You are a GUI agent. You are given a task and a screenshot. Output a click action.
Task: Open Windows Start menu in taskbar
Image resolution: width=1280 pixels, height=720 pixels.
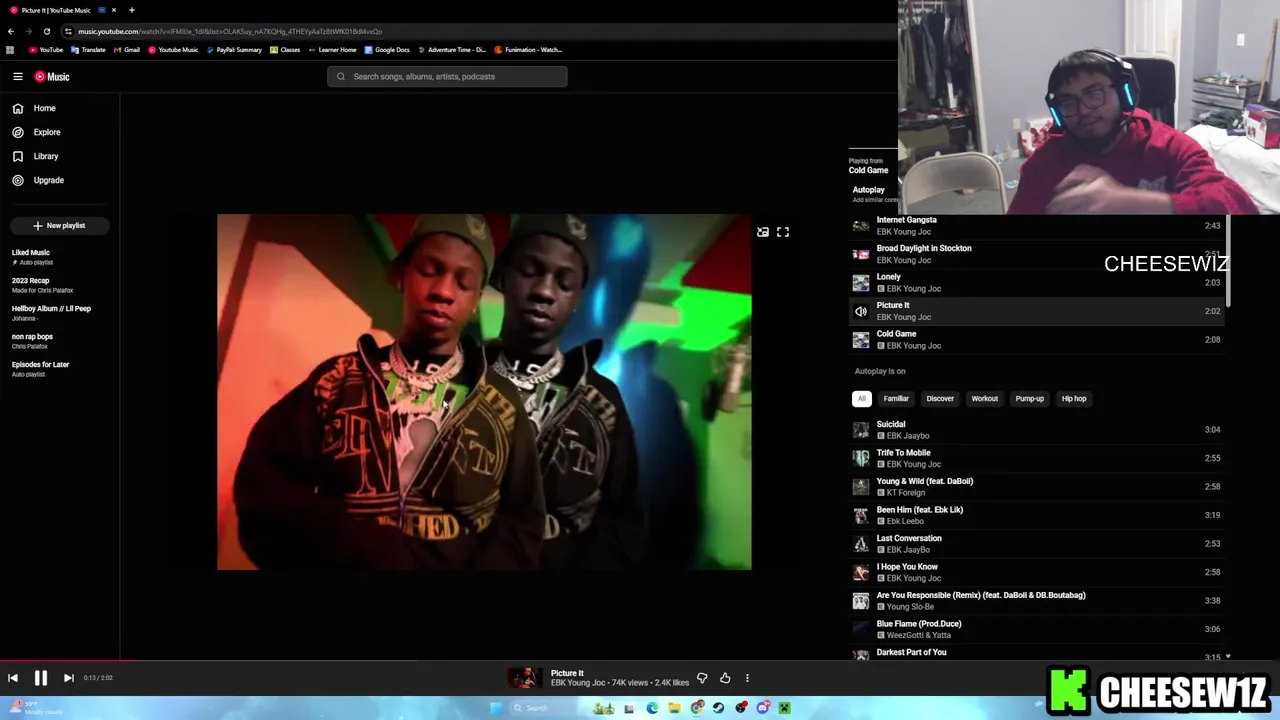click(497, 708)
